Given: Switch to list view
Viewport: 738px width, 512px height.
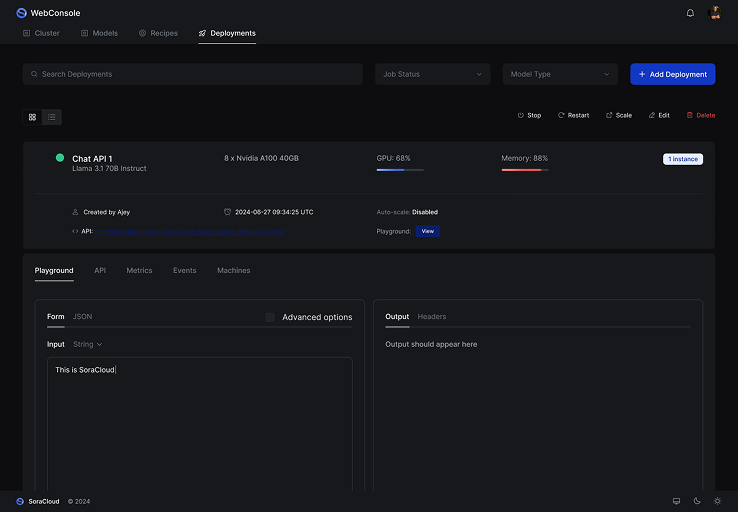Looking at the screenshot, I should pyautogui.click(x=52, y=117).
